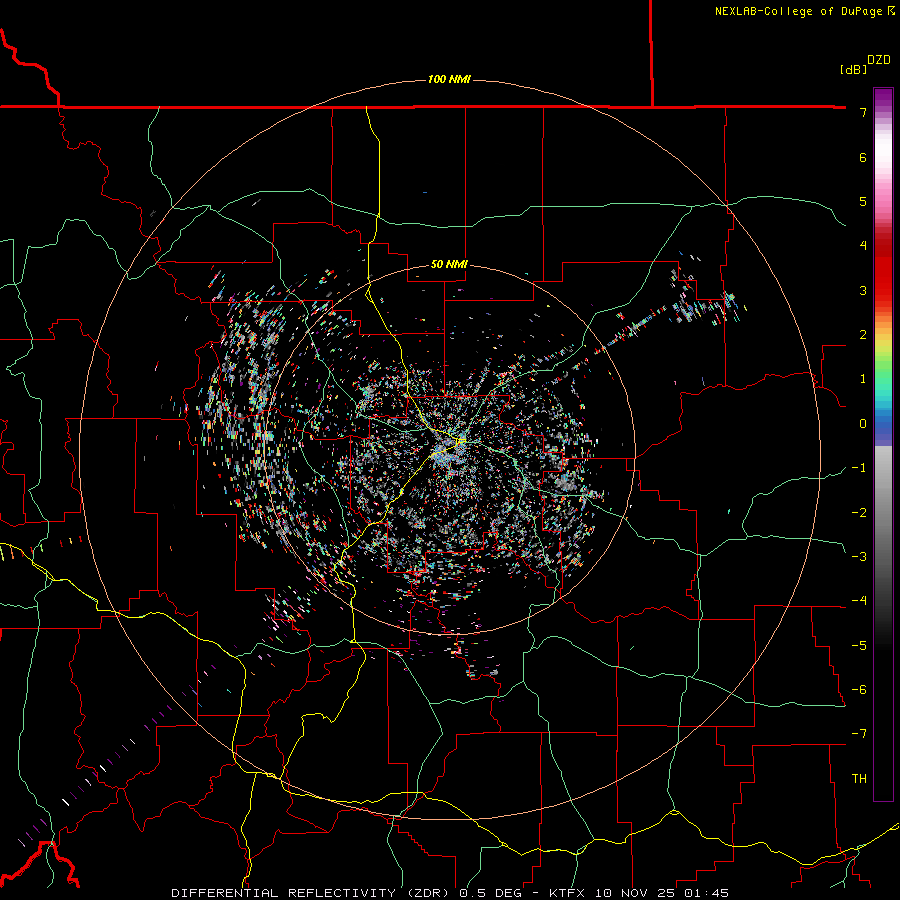
Task: Click the 0.5 DEG elevation text
Action: coord(491,893)
